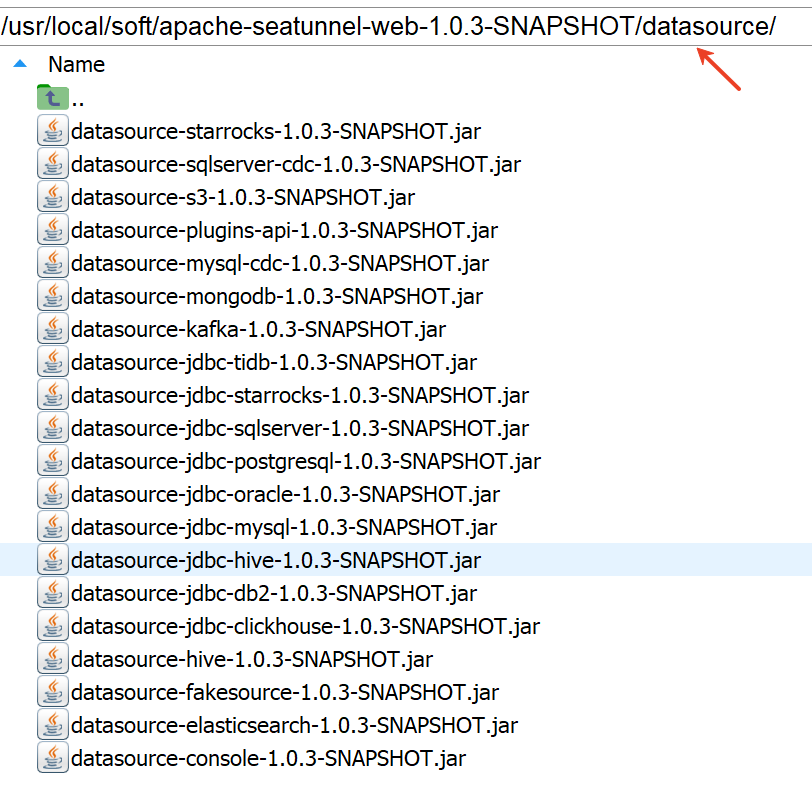Select datasource-jdbc-sqlserver-1.0.3-SNAPSHOT.jar
Screen dimensions: 812x809
(x=300, y=429)
